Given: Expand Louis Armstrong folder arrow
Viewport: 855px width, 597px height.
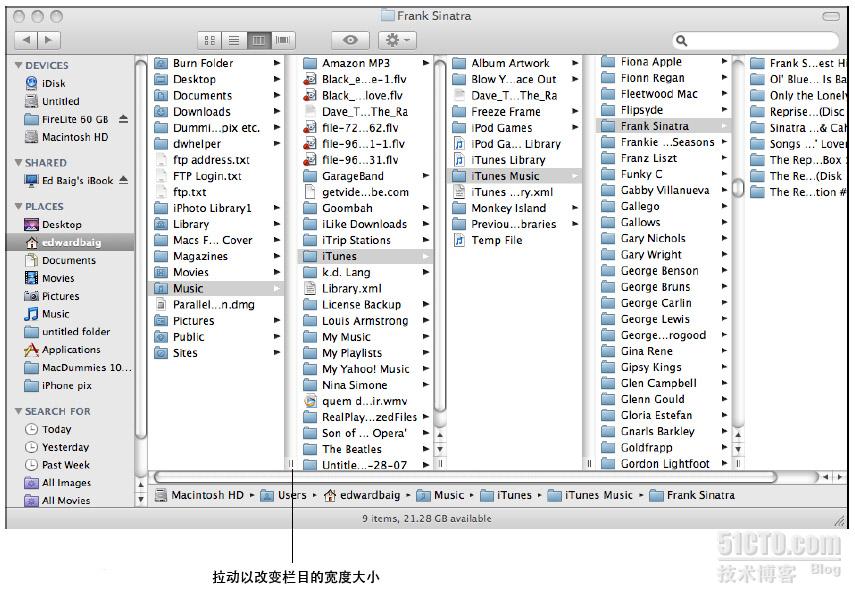Looking at the screenshot, I should [426, 321].
